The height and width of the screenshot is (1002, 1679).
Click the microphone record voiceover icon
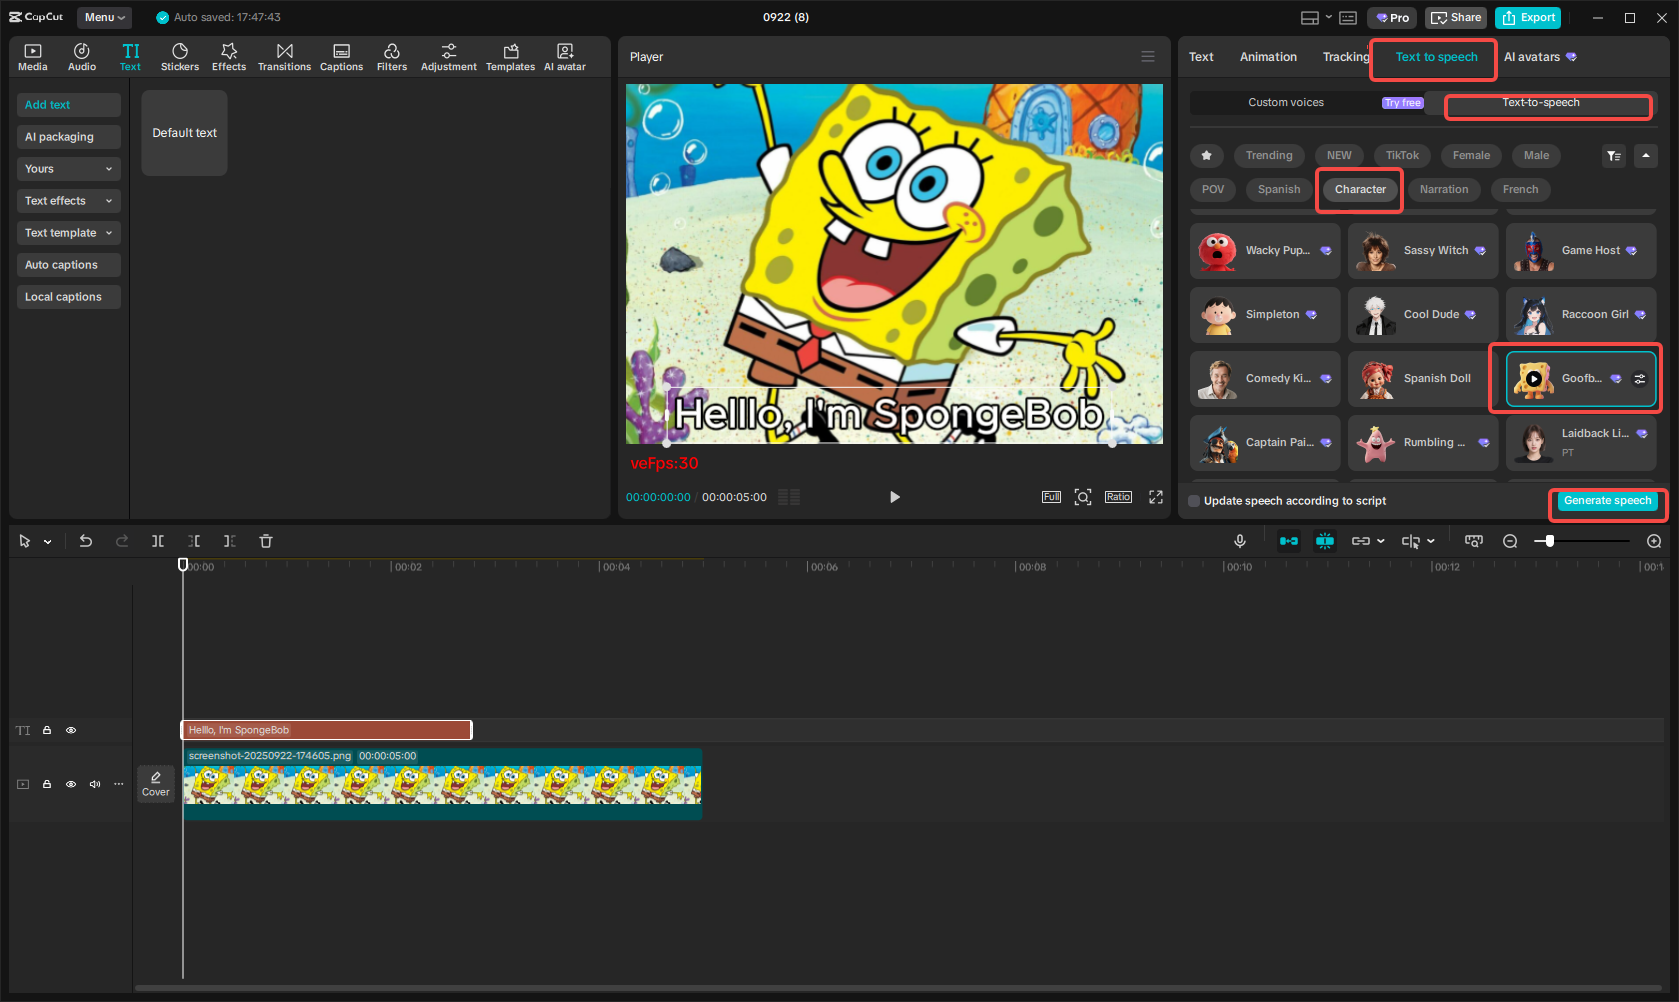(1240, 541)
